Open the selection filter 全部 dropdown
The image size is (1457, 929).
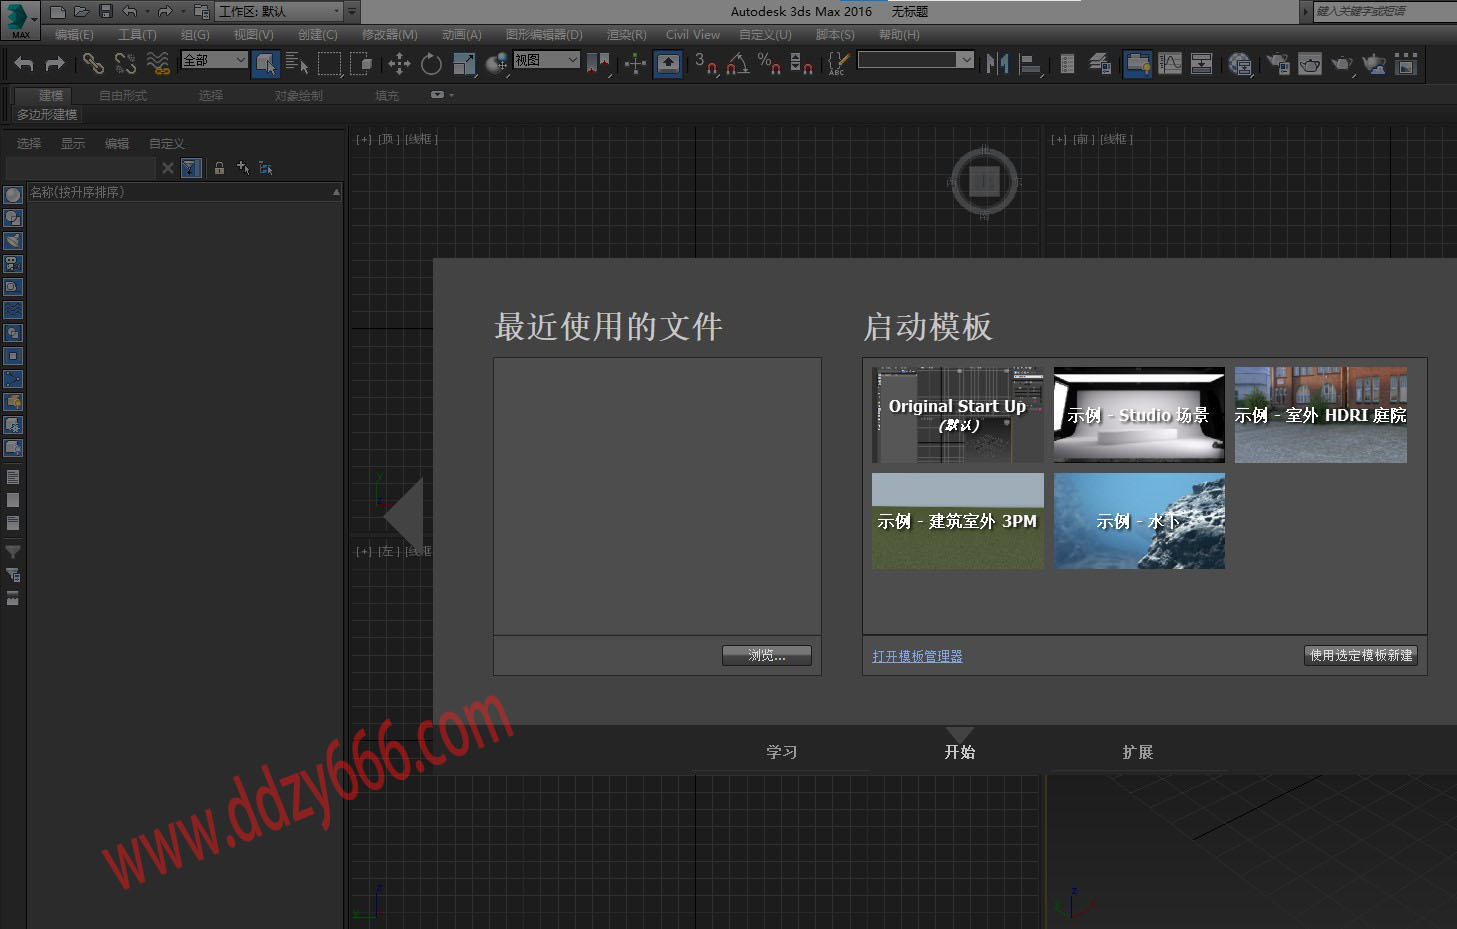click(x=213, y=60)
